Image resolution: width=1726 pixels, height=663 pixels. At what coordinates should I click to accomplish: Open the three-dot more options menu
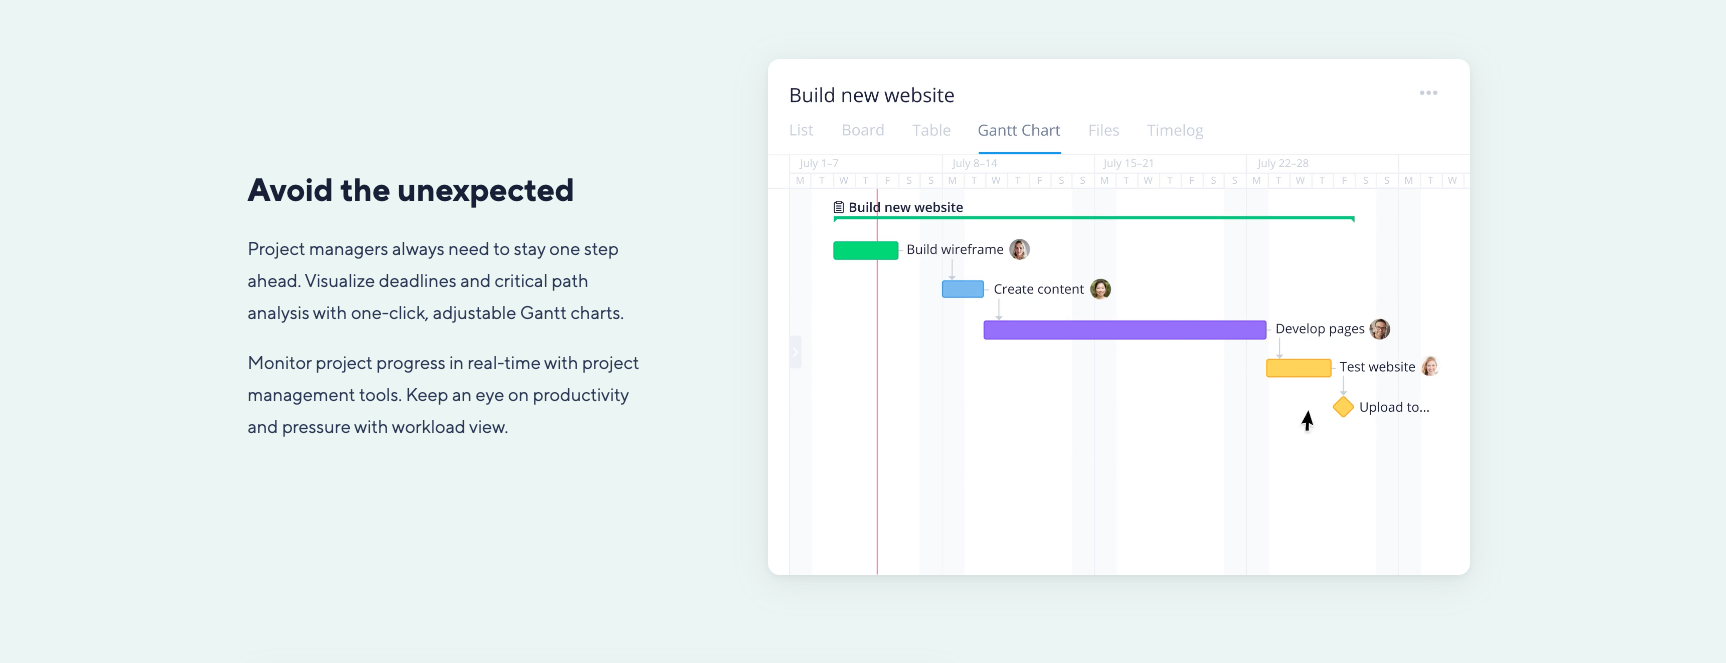click(1428, 93)
